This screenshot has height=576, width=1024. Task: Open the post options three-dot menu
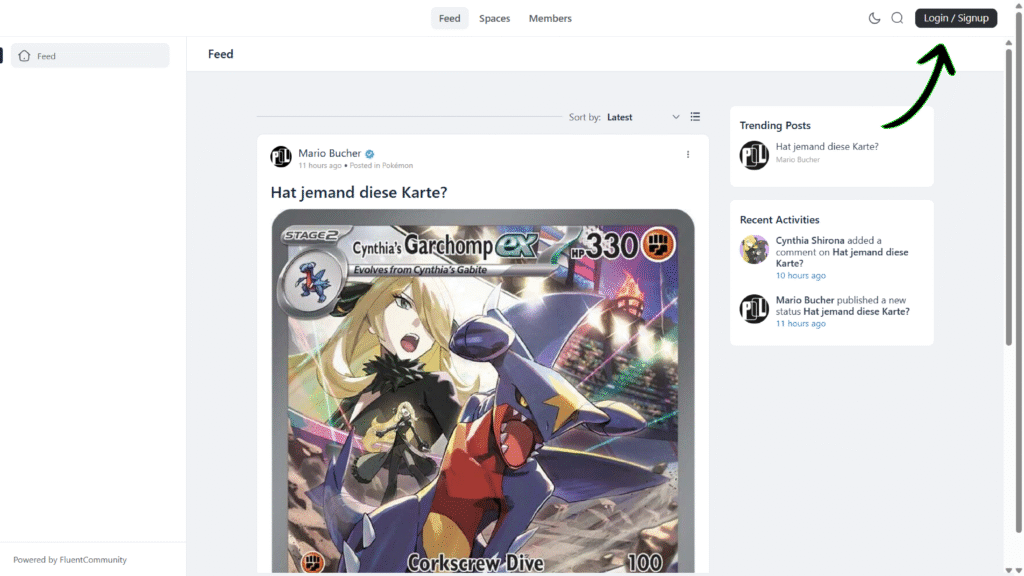[x=688, y=154]
